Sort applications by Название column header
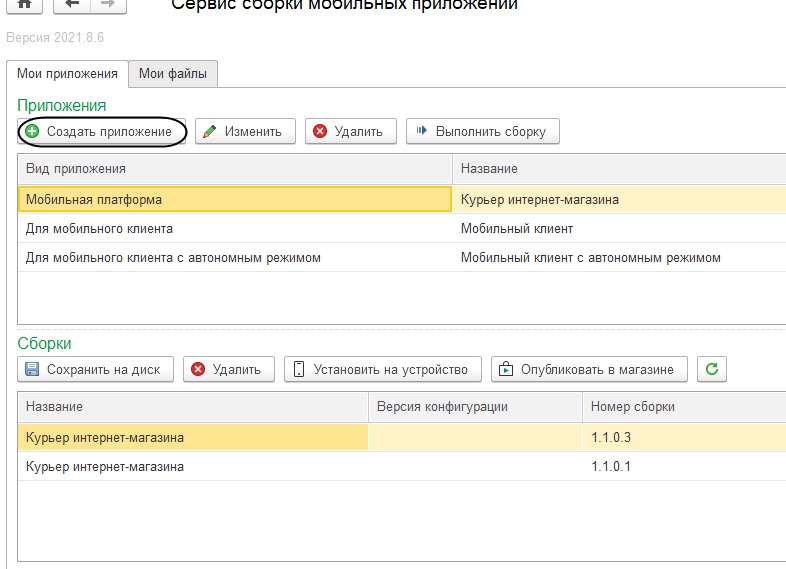786x569 pixels. (x=619, y=169)
